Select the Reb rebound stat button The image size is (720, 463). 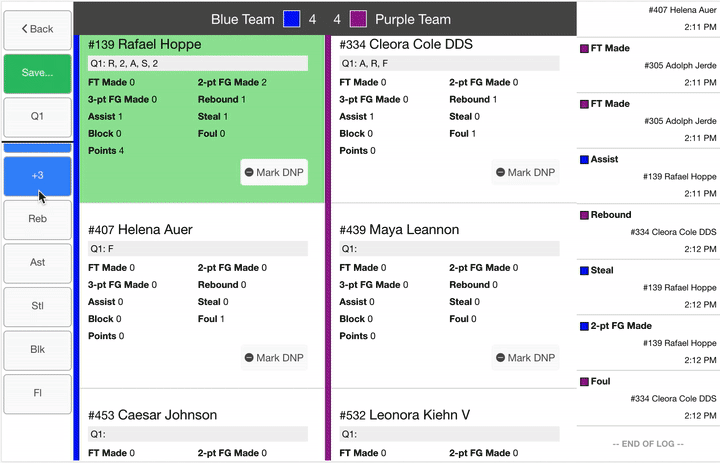click(37, 219)
